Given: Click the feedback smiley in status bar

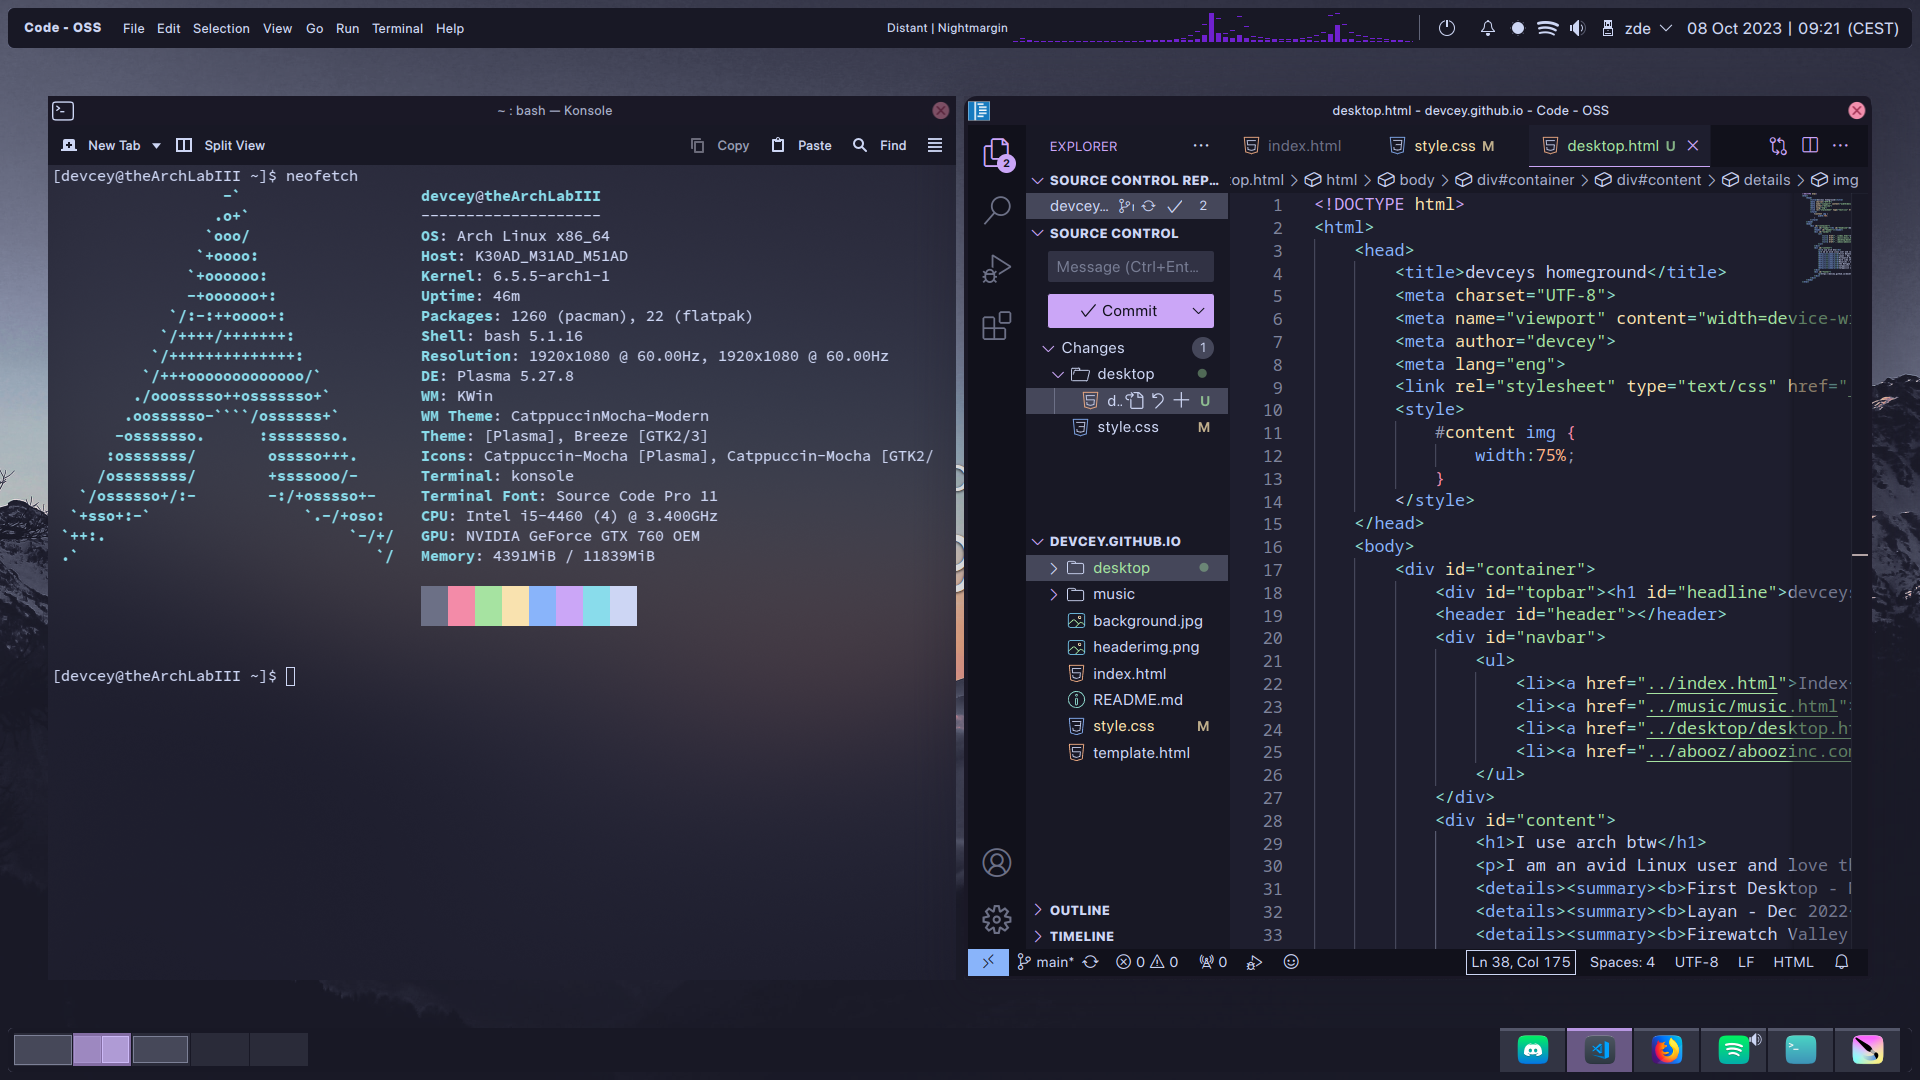Looking at the screenshot, I should coord(1291,962).
